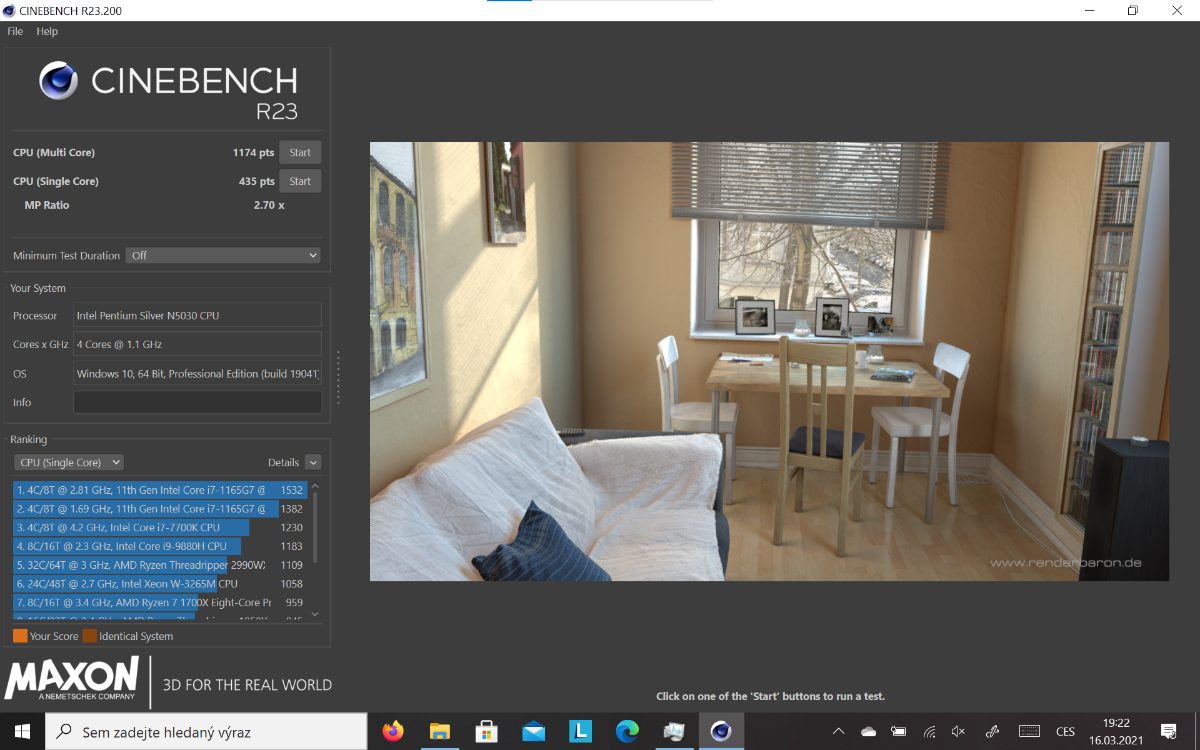Open the Microsoft Store taskbar icon
Viewport: 1200px width, 750px height.
tap(487, 731)
